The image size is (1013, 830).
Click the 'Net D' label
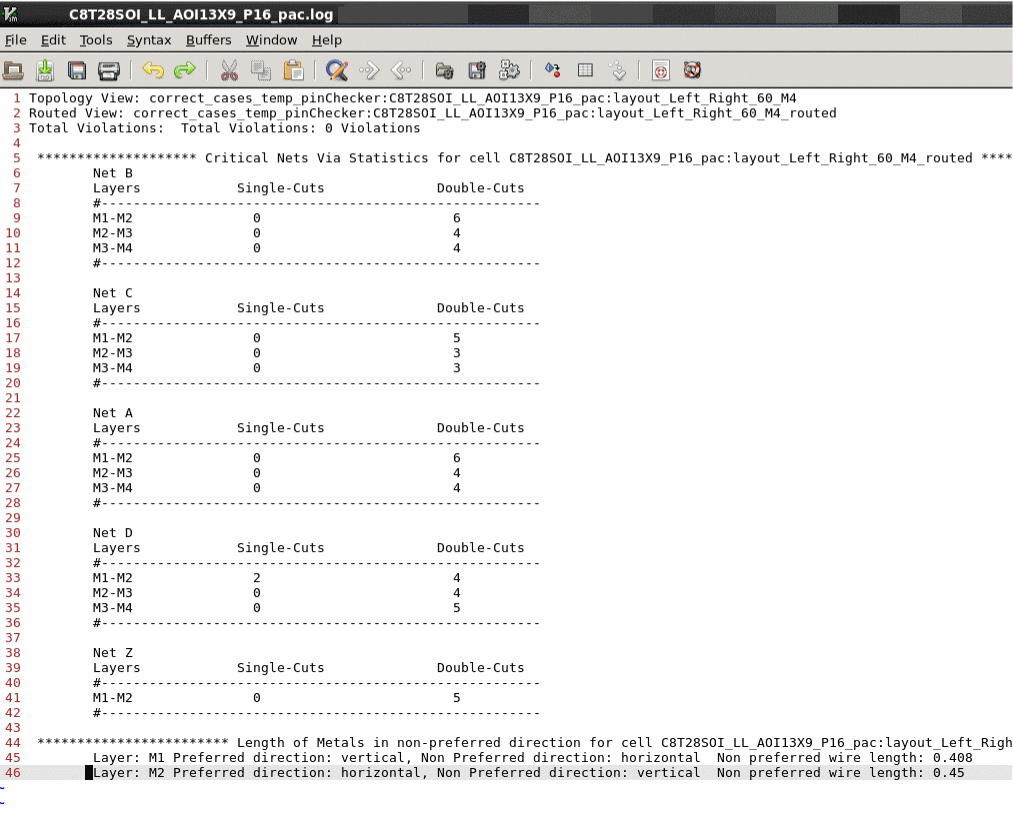click(x=112, y=533)
